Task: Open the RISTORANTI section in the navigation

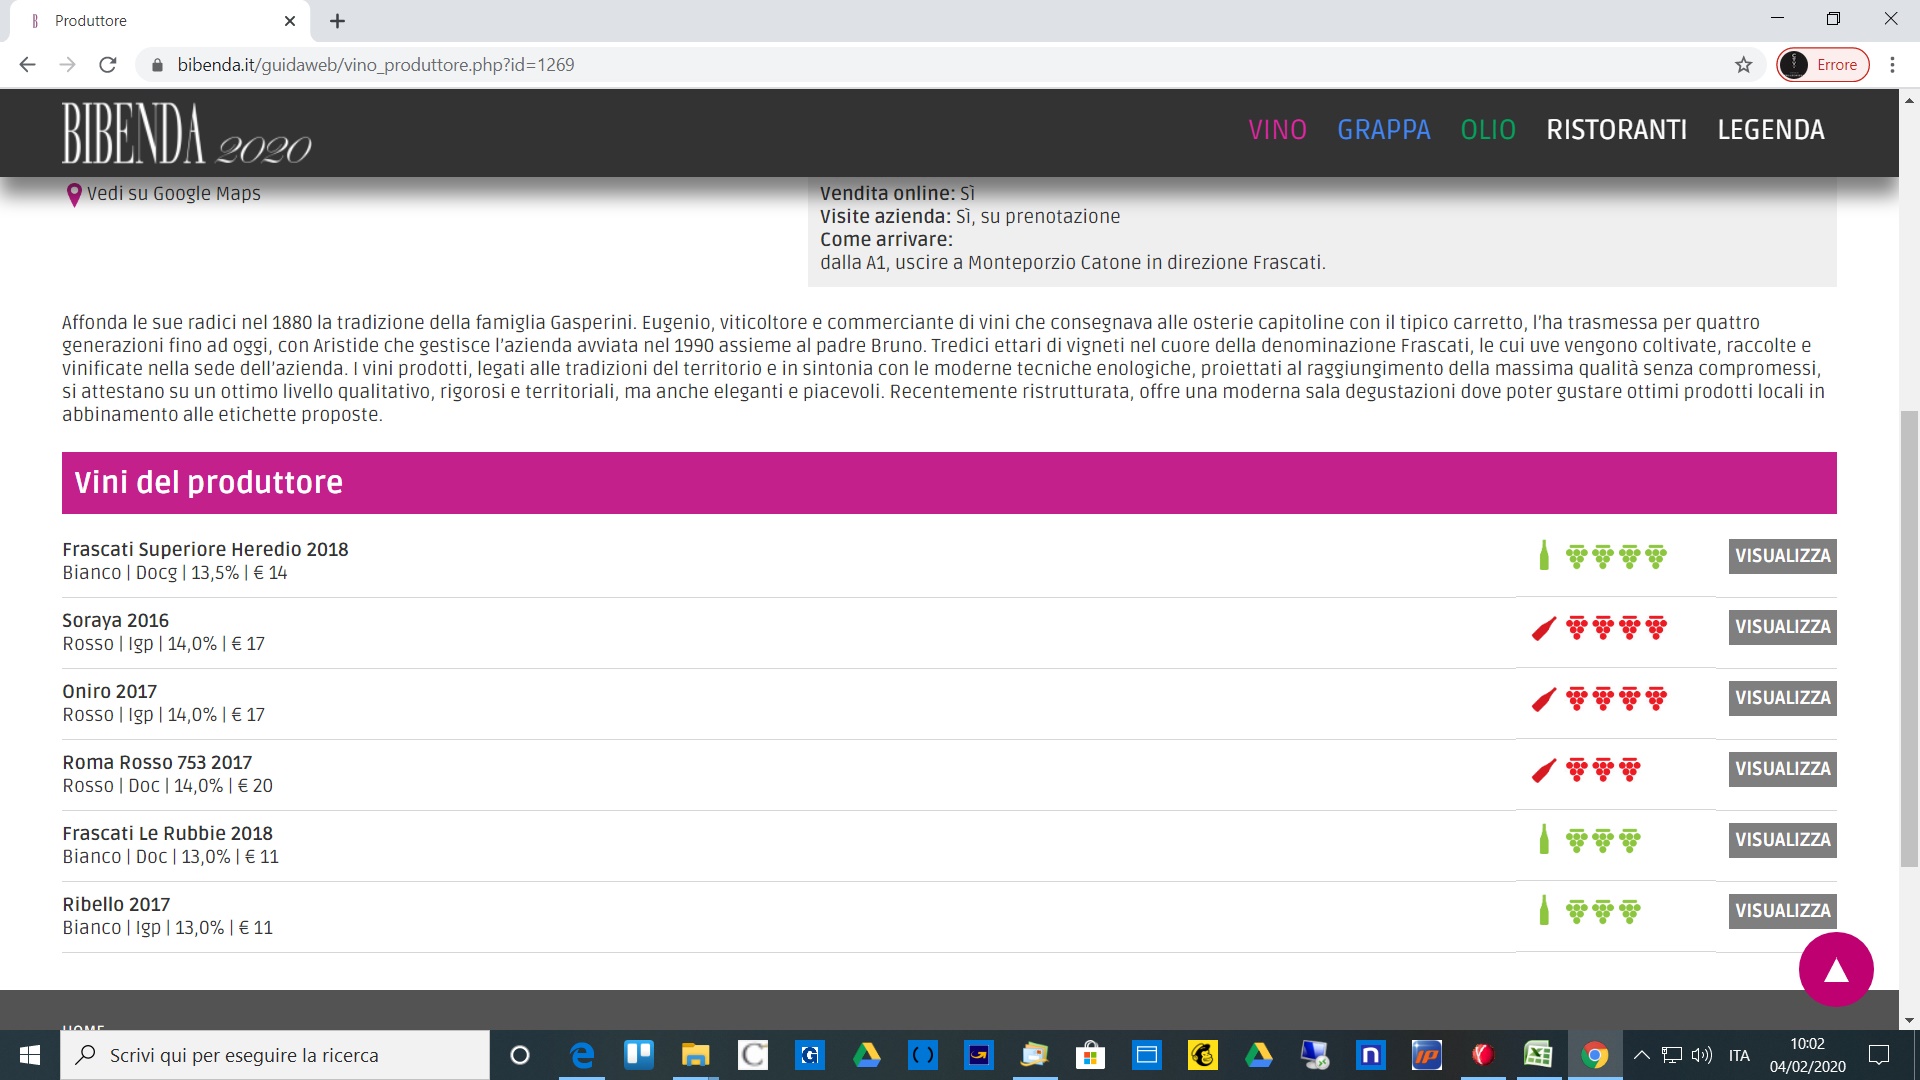Action: 1616,130
